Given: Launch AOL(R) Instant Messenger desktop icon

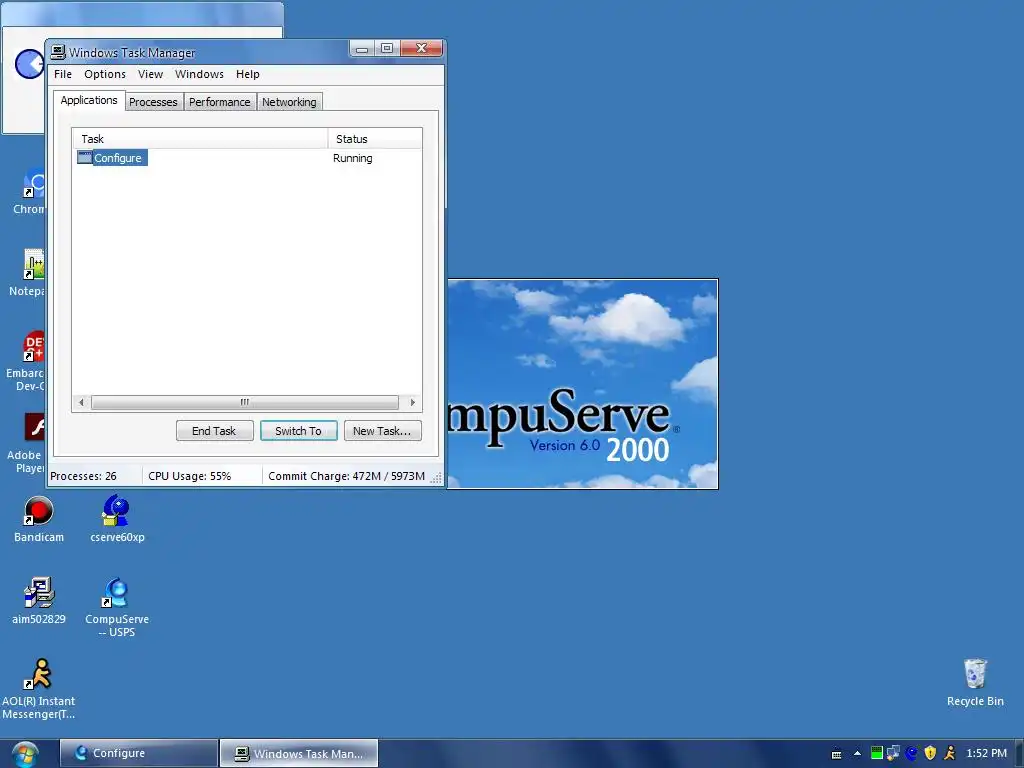Looking at the screenshot, I should 39,689.
